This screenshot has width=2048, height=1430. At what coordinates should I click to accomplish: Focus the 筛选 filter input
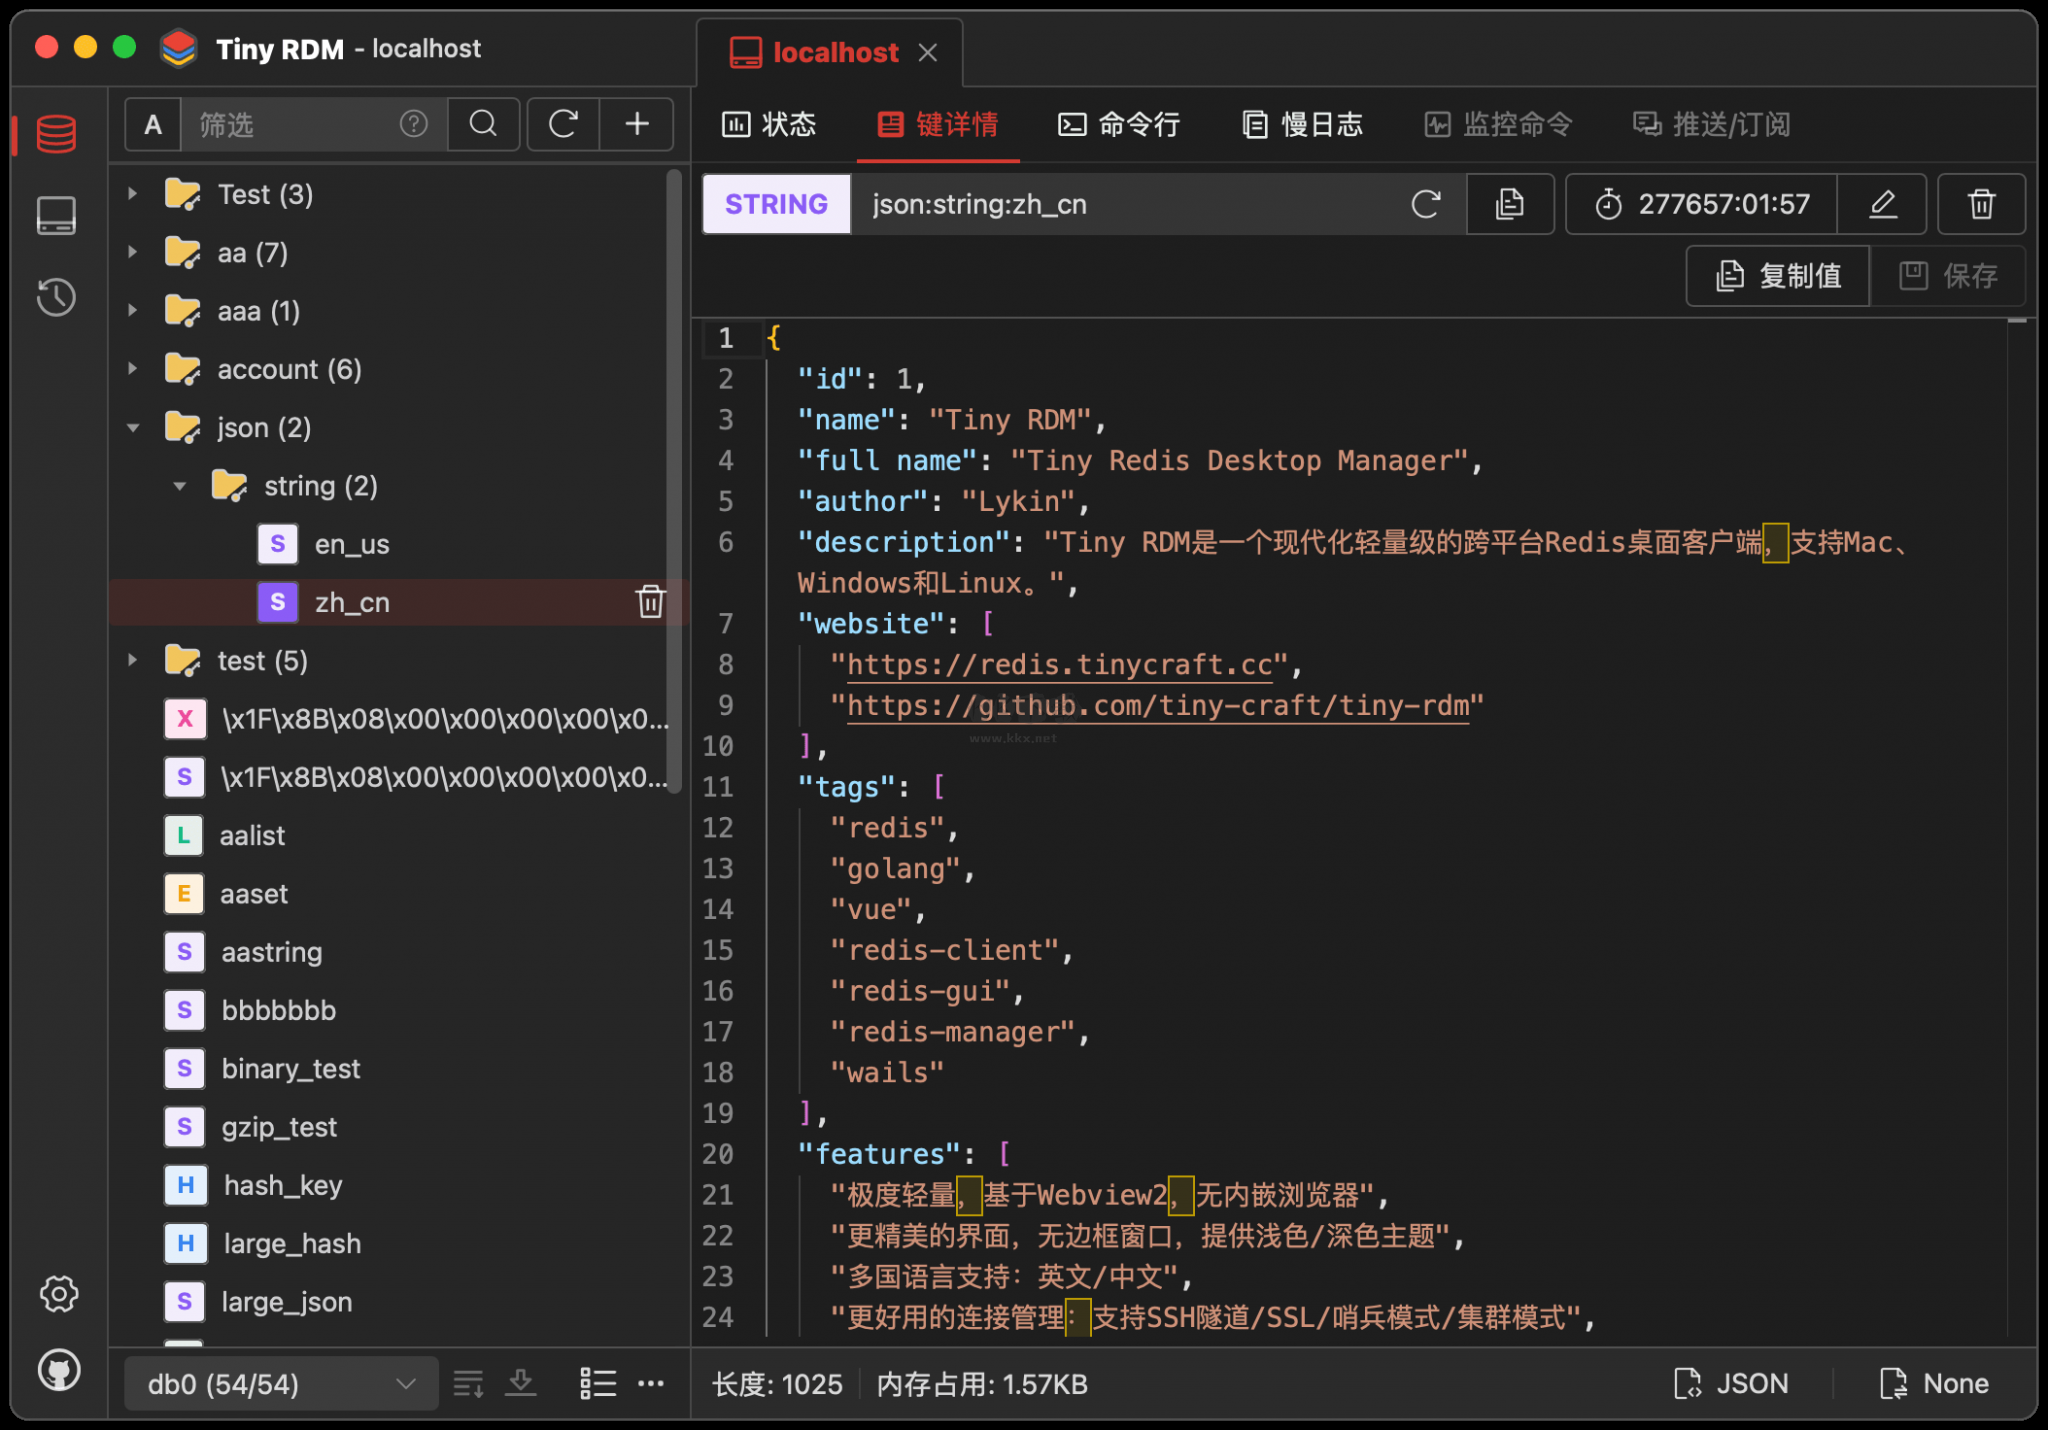tap(290, 124)
